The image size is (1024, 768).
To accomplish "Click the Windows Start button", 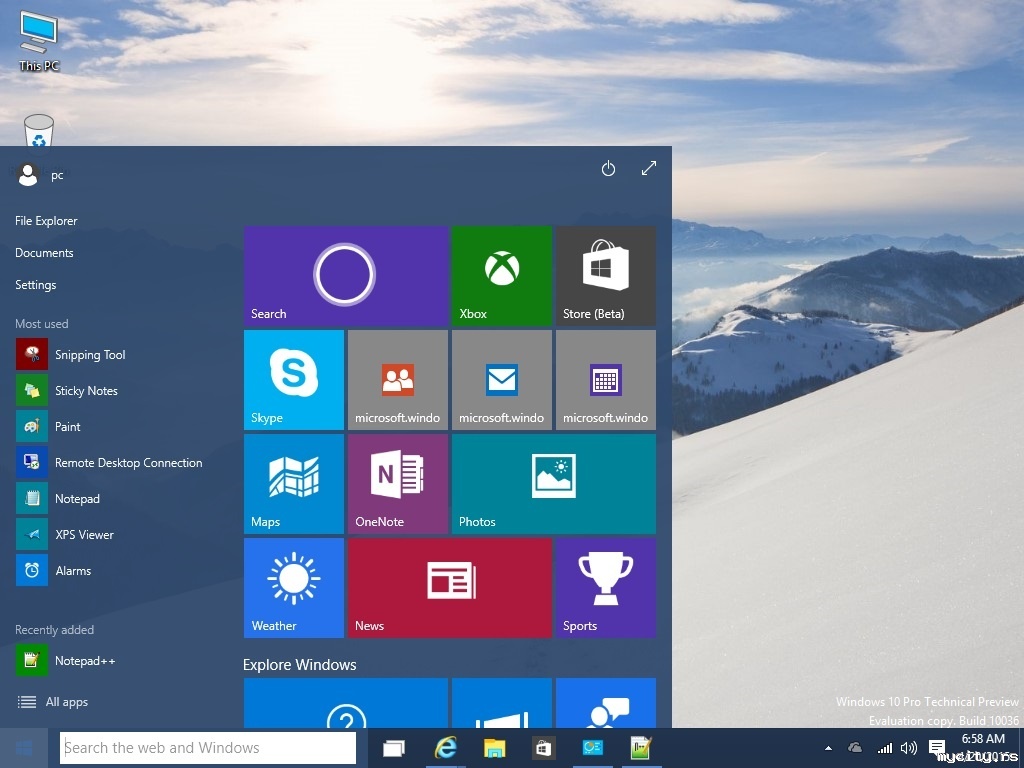I will (x=24, y=748).
